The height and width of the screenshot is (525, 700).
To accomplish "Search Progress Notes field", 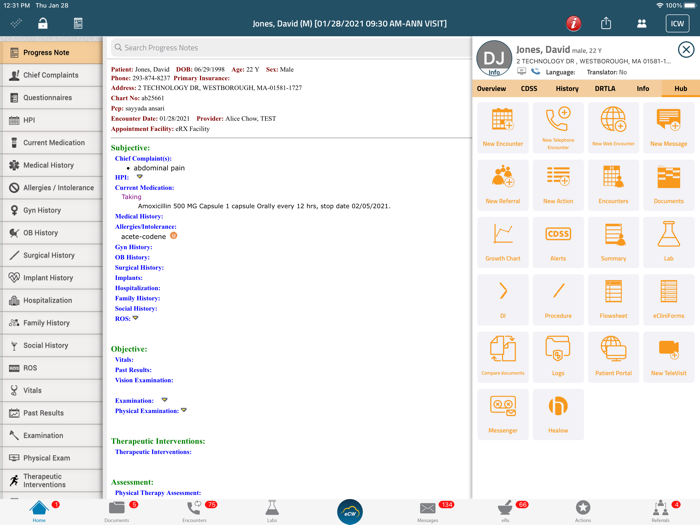I will [x=289, y=48].
